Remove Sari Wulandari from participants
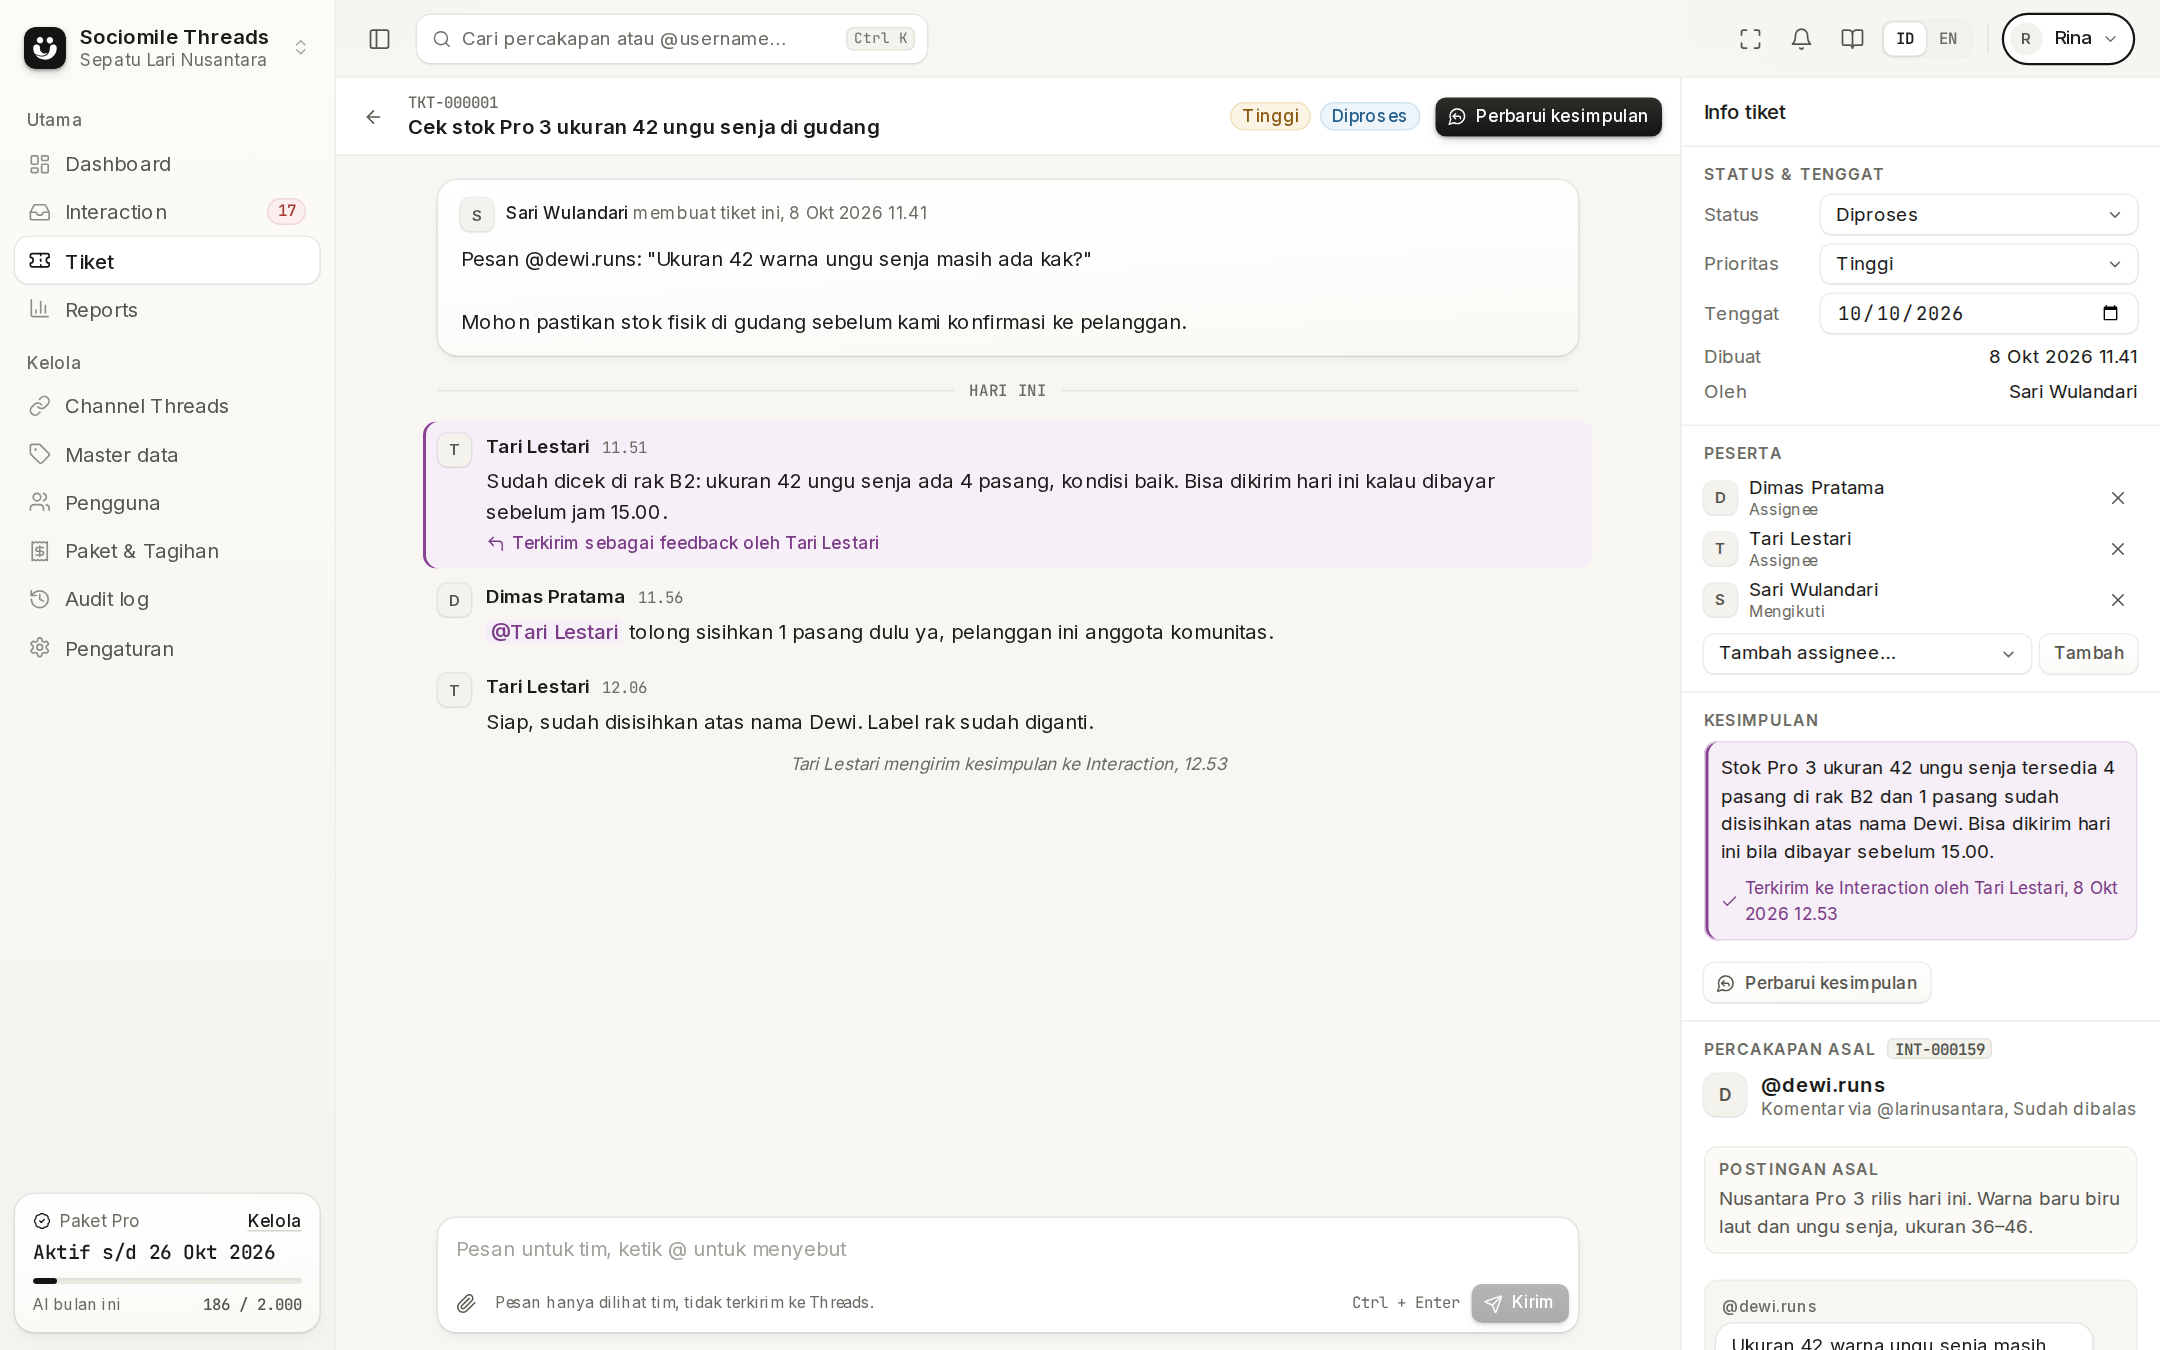2160x1350 pixels. tap(2117, 600)
